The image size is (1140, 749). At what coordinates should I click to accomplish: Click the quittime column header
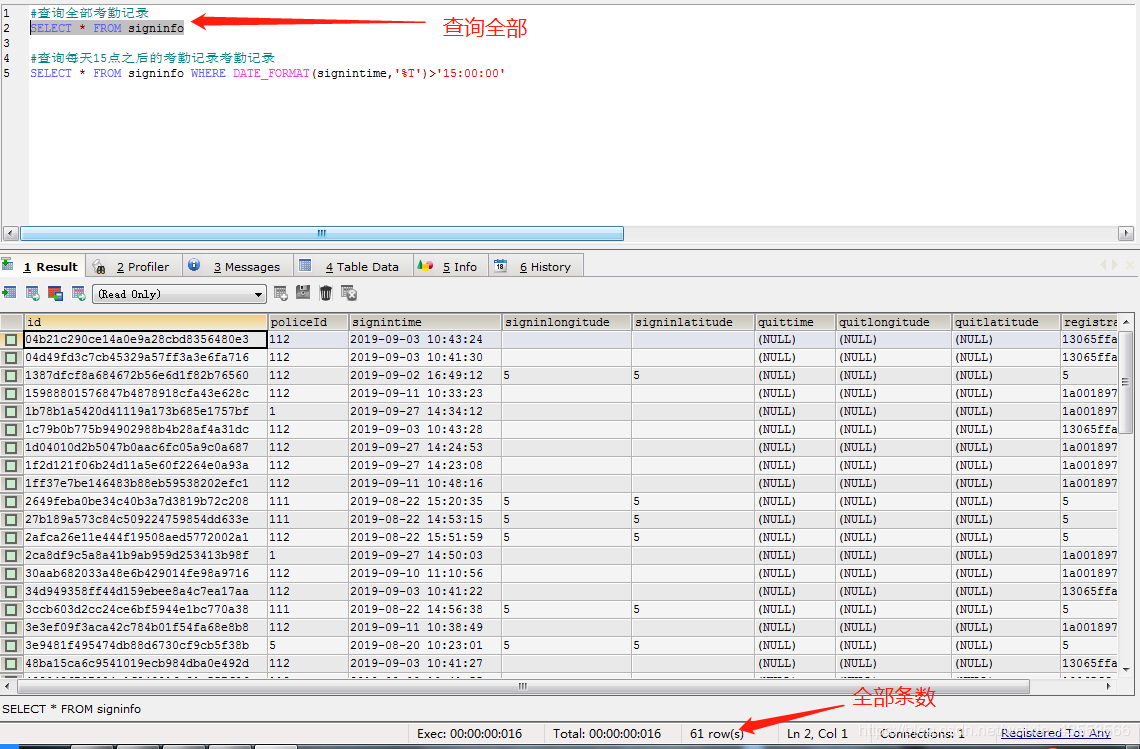pyautogui.click(x=795, y=322)
